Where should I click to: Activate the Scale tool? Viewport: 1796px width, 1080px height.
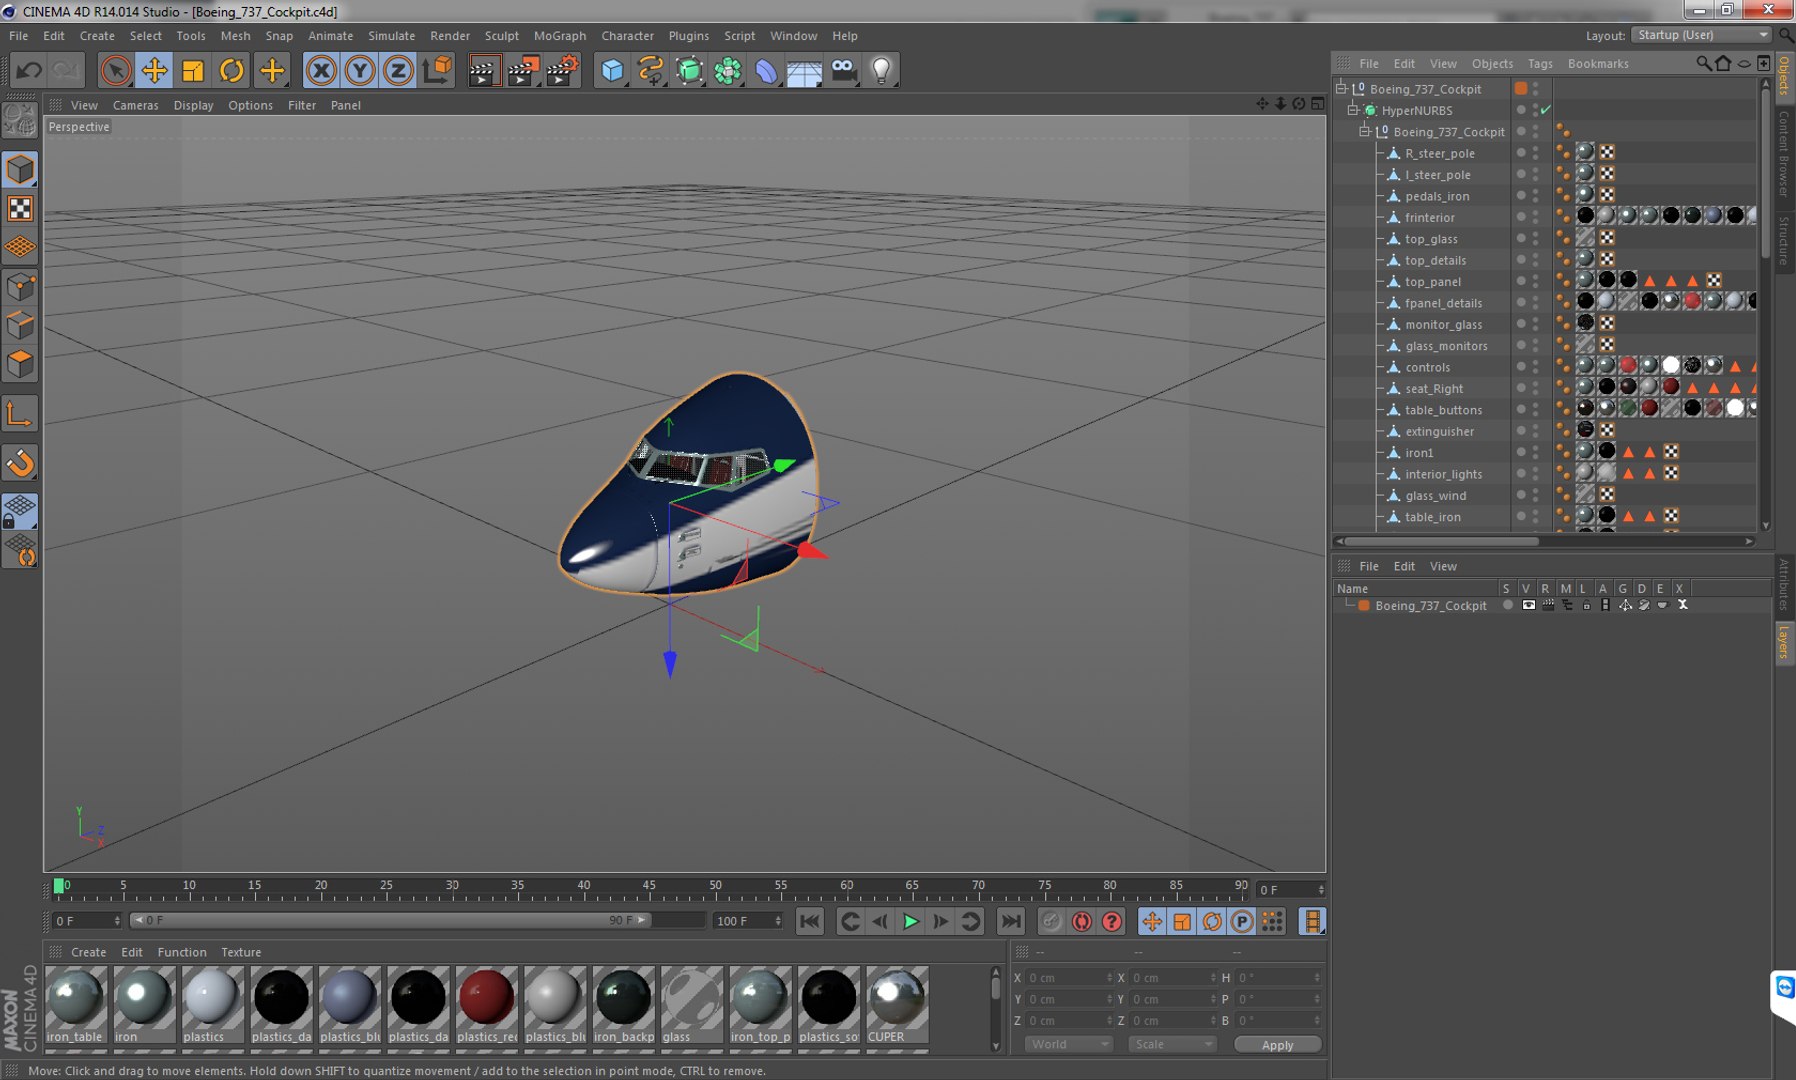click(193, 70)
